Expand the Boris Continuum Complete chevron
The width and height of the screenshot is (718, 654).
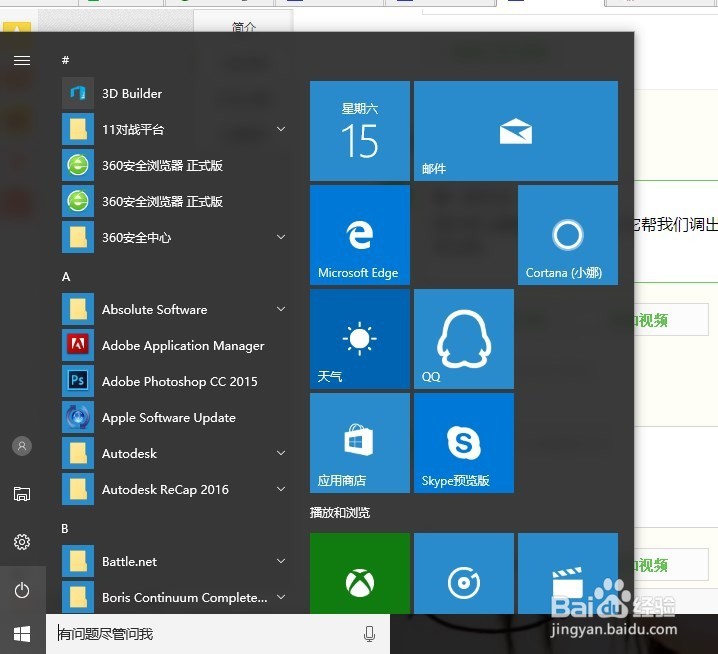point(281,597)
